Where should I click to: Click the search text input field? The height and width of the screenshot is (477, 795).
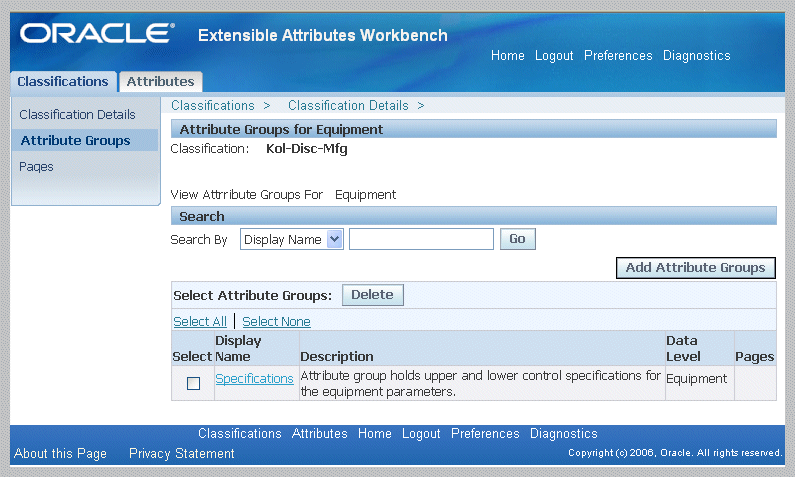[x=421, y=239]
